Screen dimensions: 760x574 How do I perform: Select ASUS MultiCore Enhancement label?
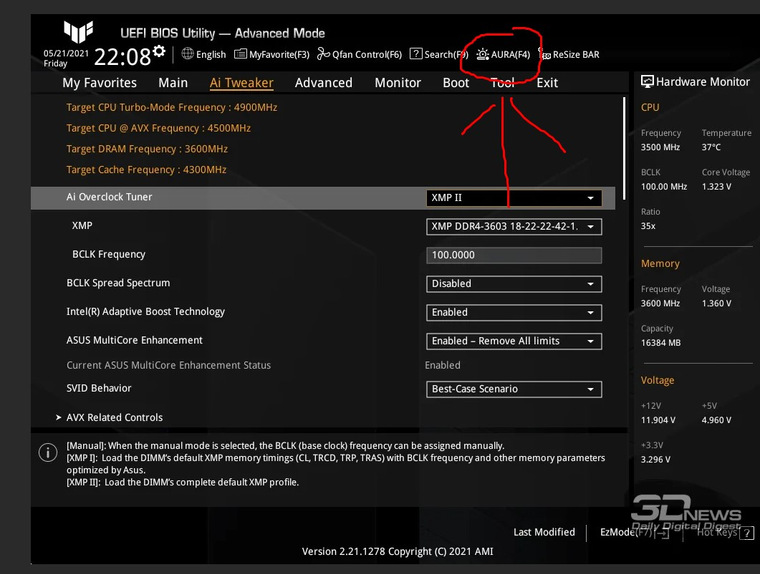[134, 340]
